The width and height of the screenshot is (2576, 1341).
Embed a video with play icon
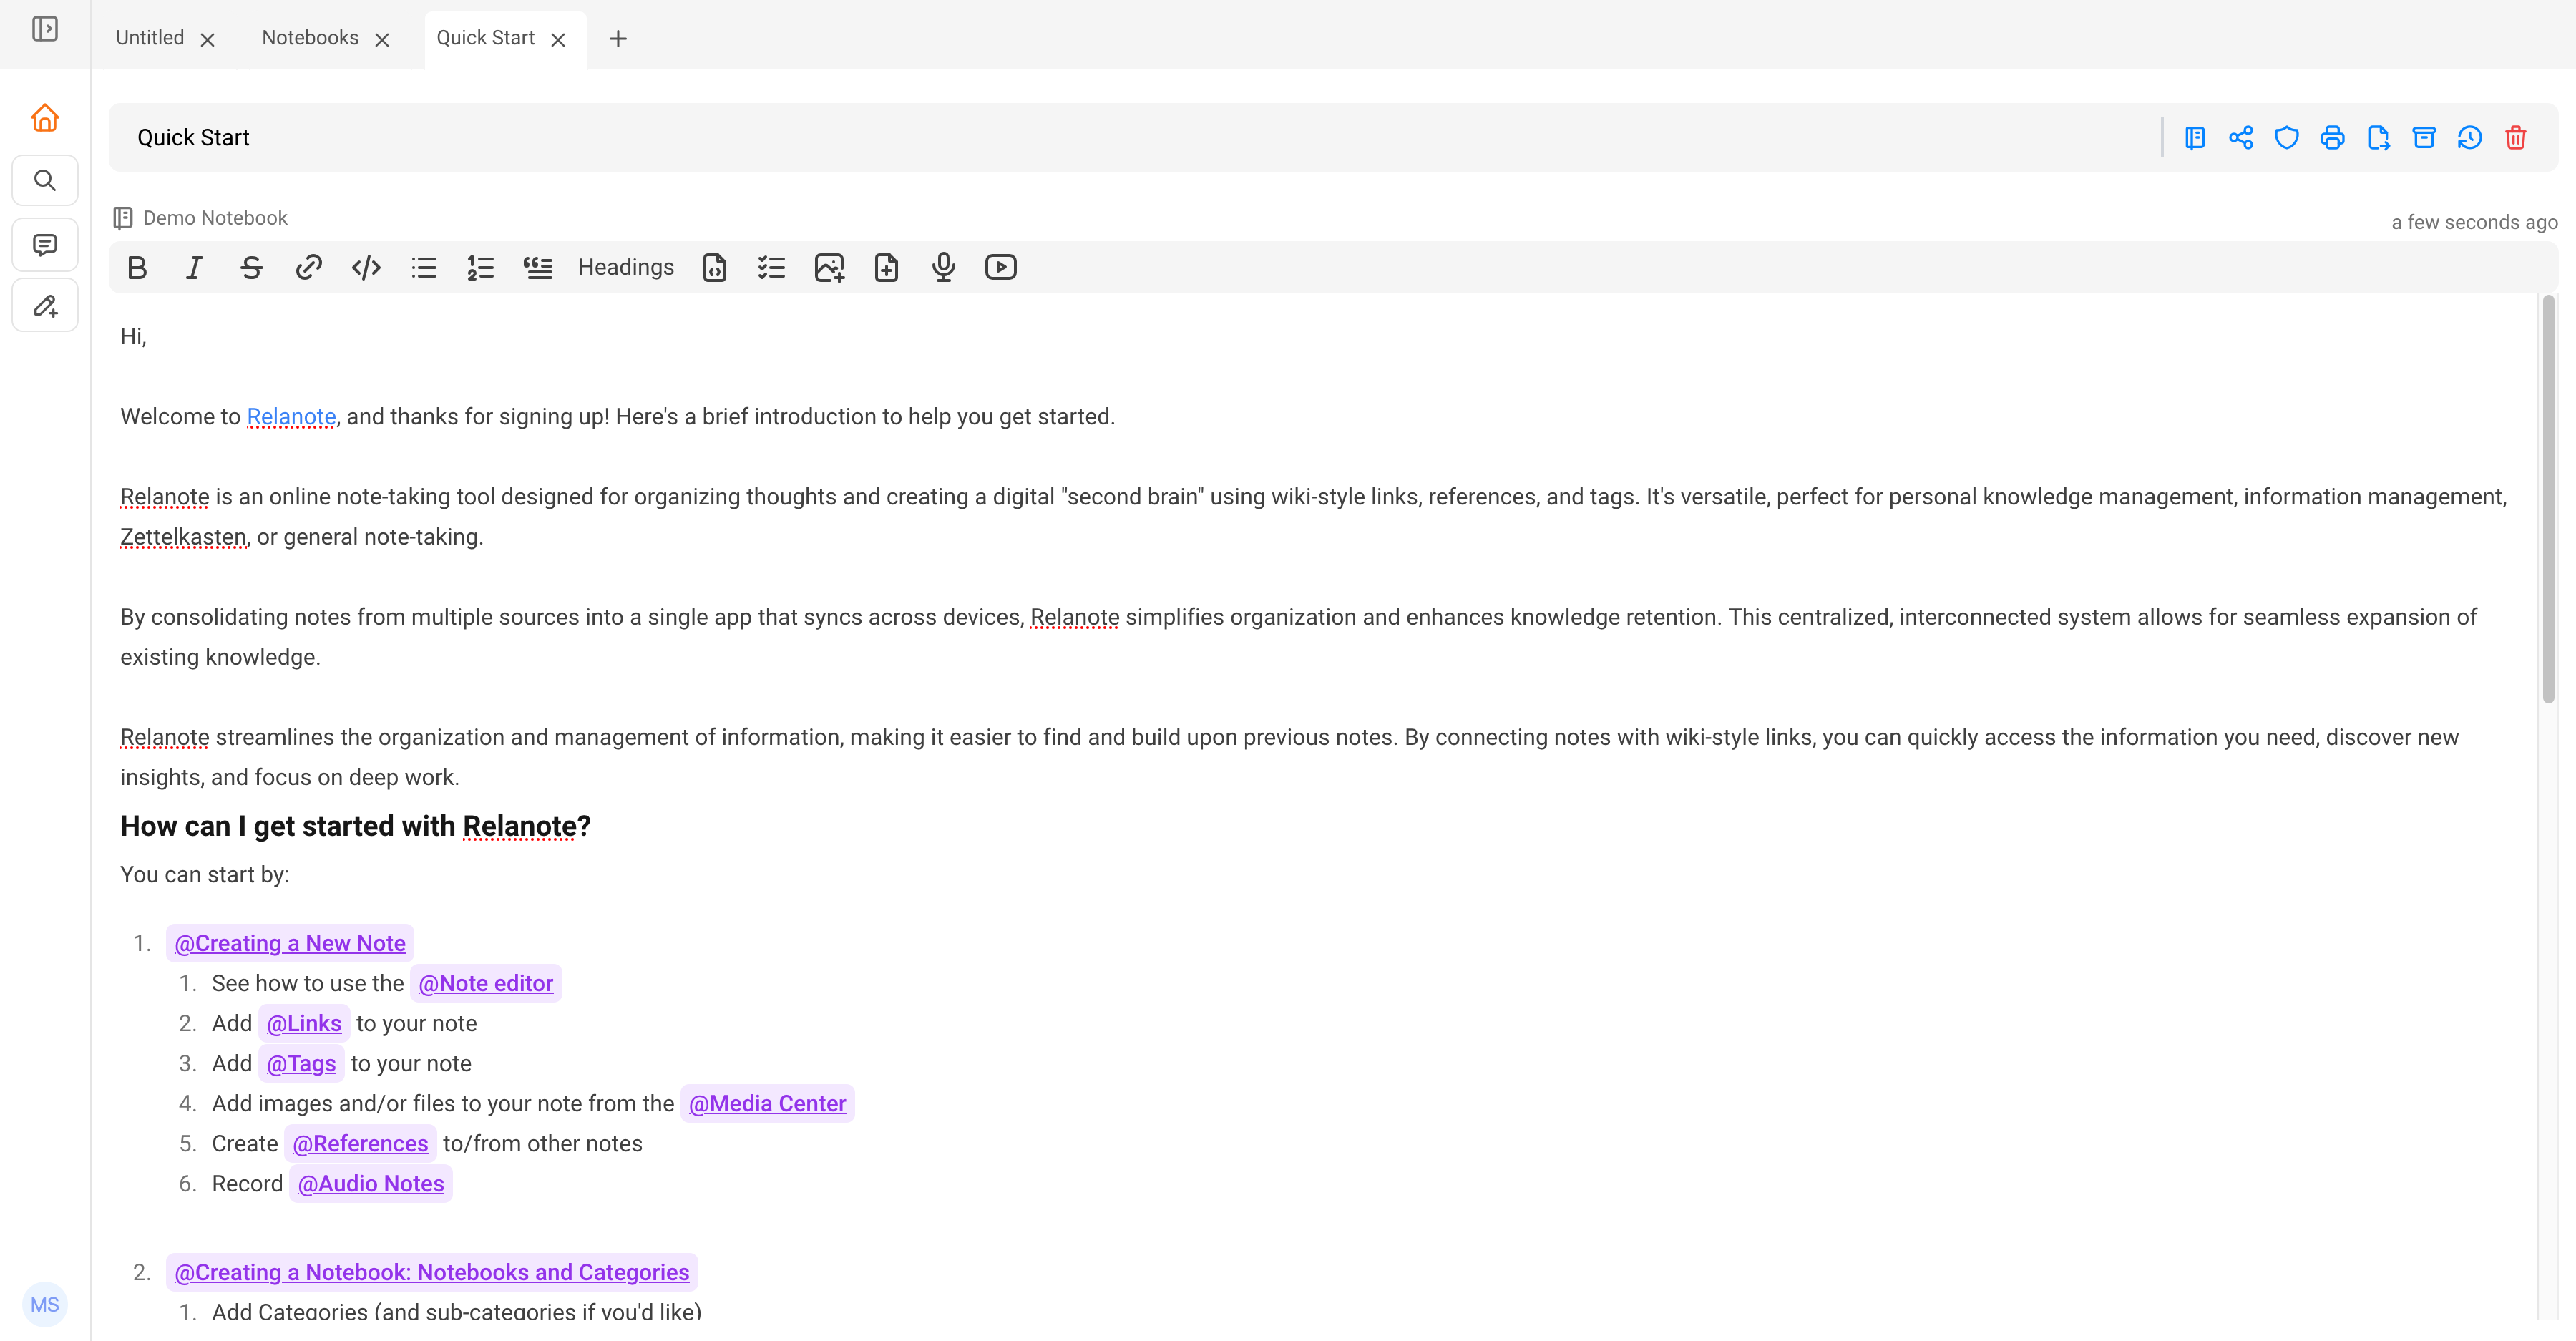click(1001, 268)
